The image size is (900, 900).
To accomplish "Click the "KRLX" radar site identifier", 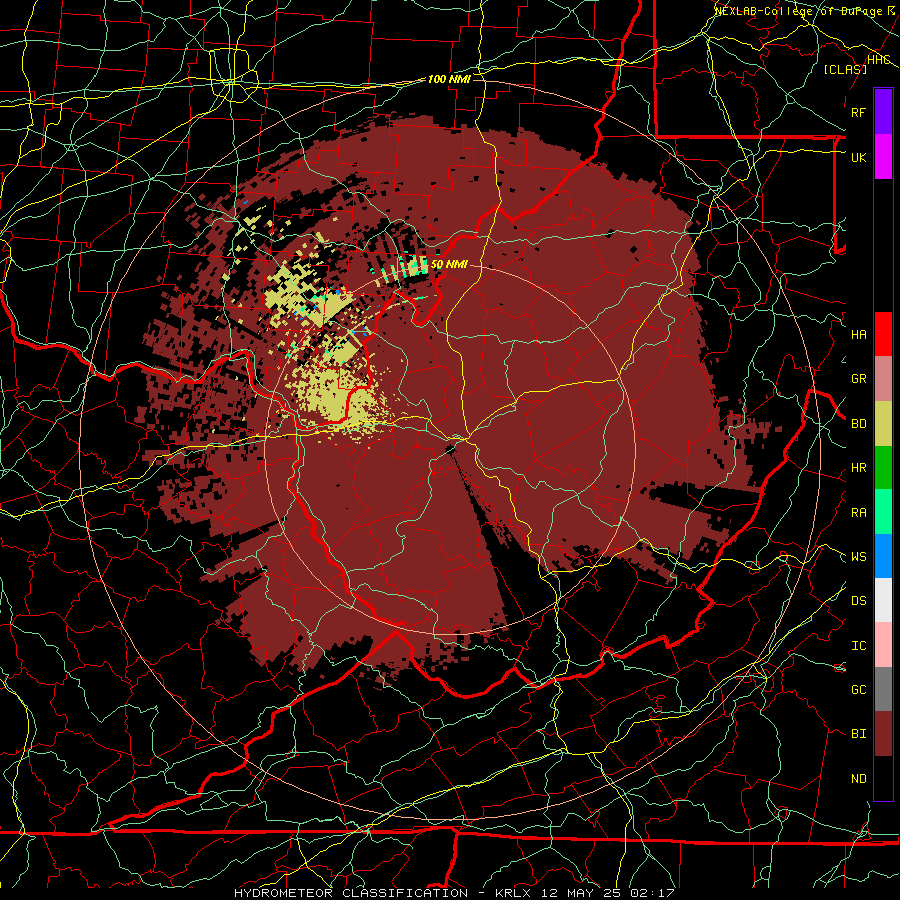I will [x=514, y=893].
